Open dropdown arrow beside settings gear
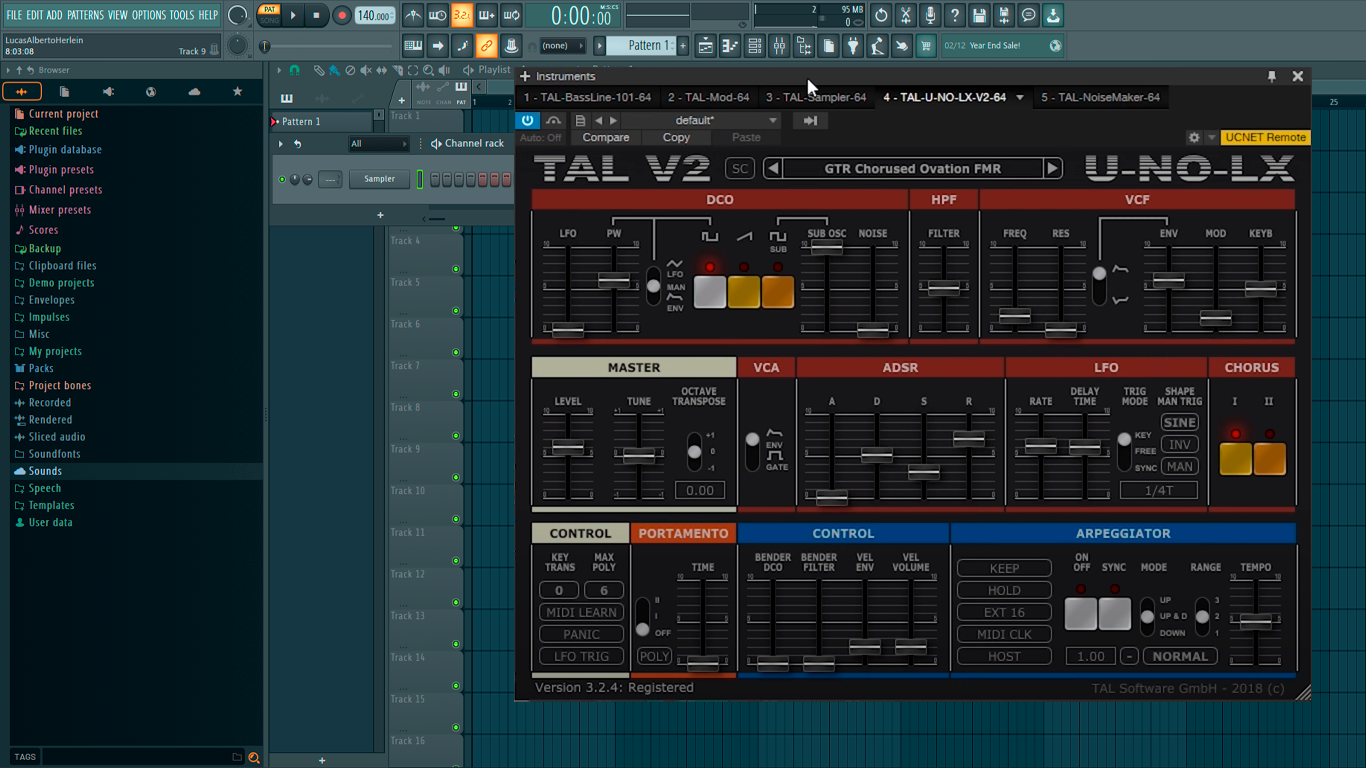This screenshot has width=1366, height=768. click(1211, 137)
